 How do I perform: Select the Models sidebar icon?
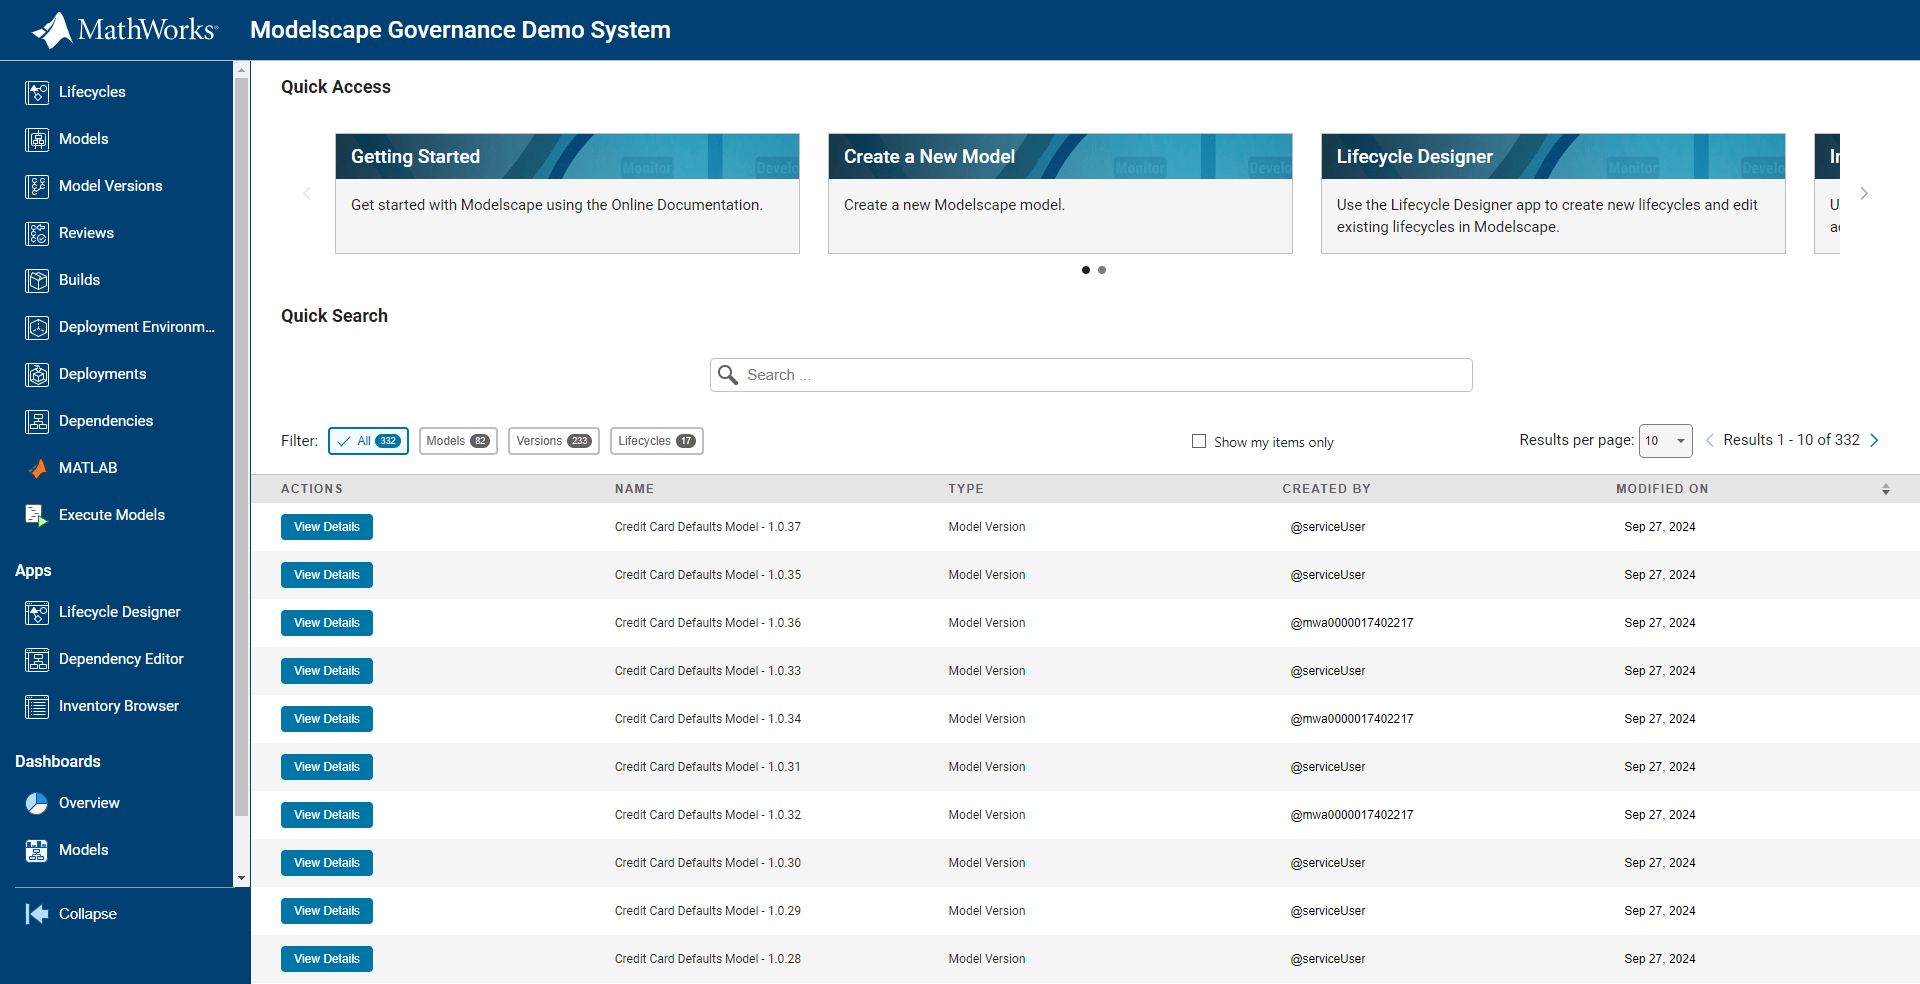click(x=37, y=139)
